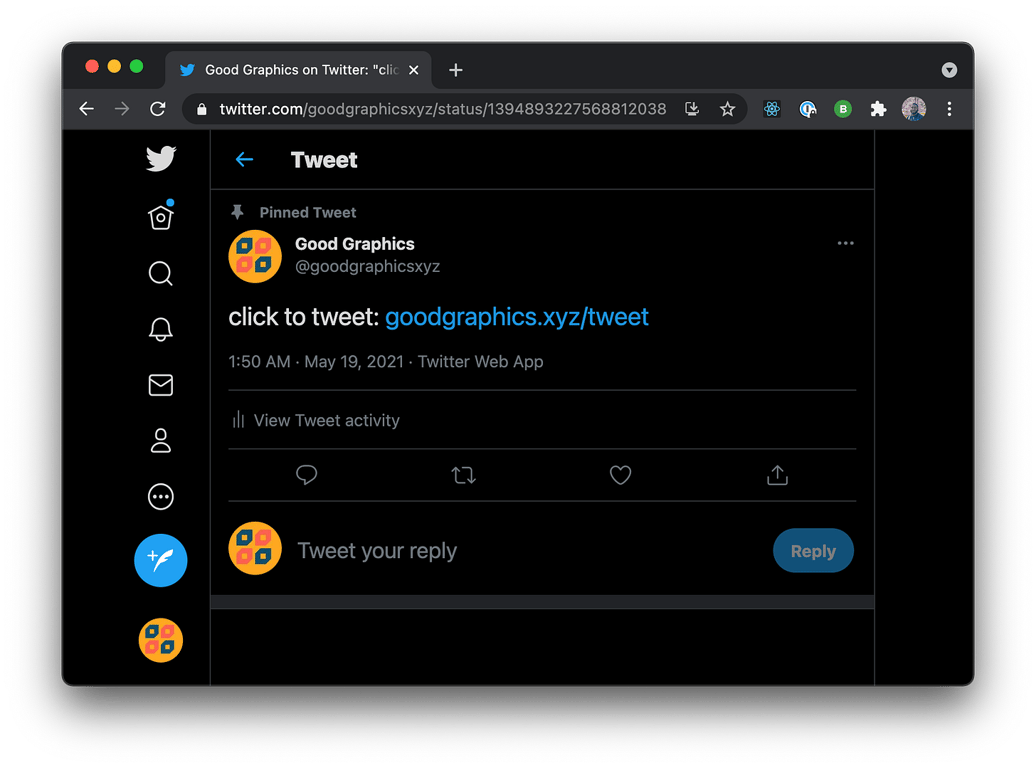Open the Notifications bell icon
The height and width of the screenshot is (768, 1036).
point(161,329)
